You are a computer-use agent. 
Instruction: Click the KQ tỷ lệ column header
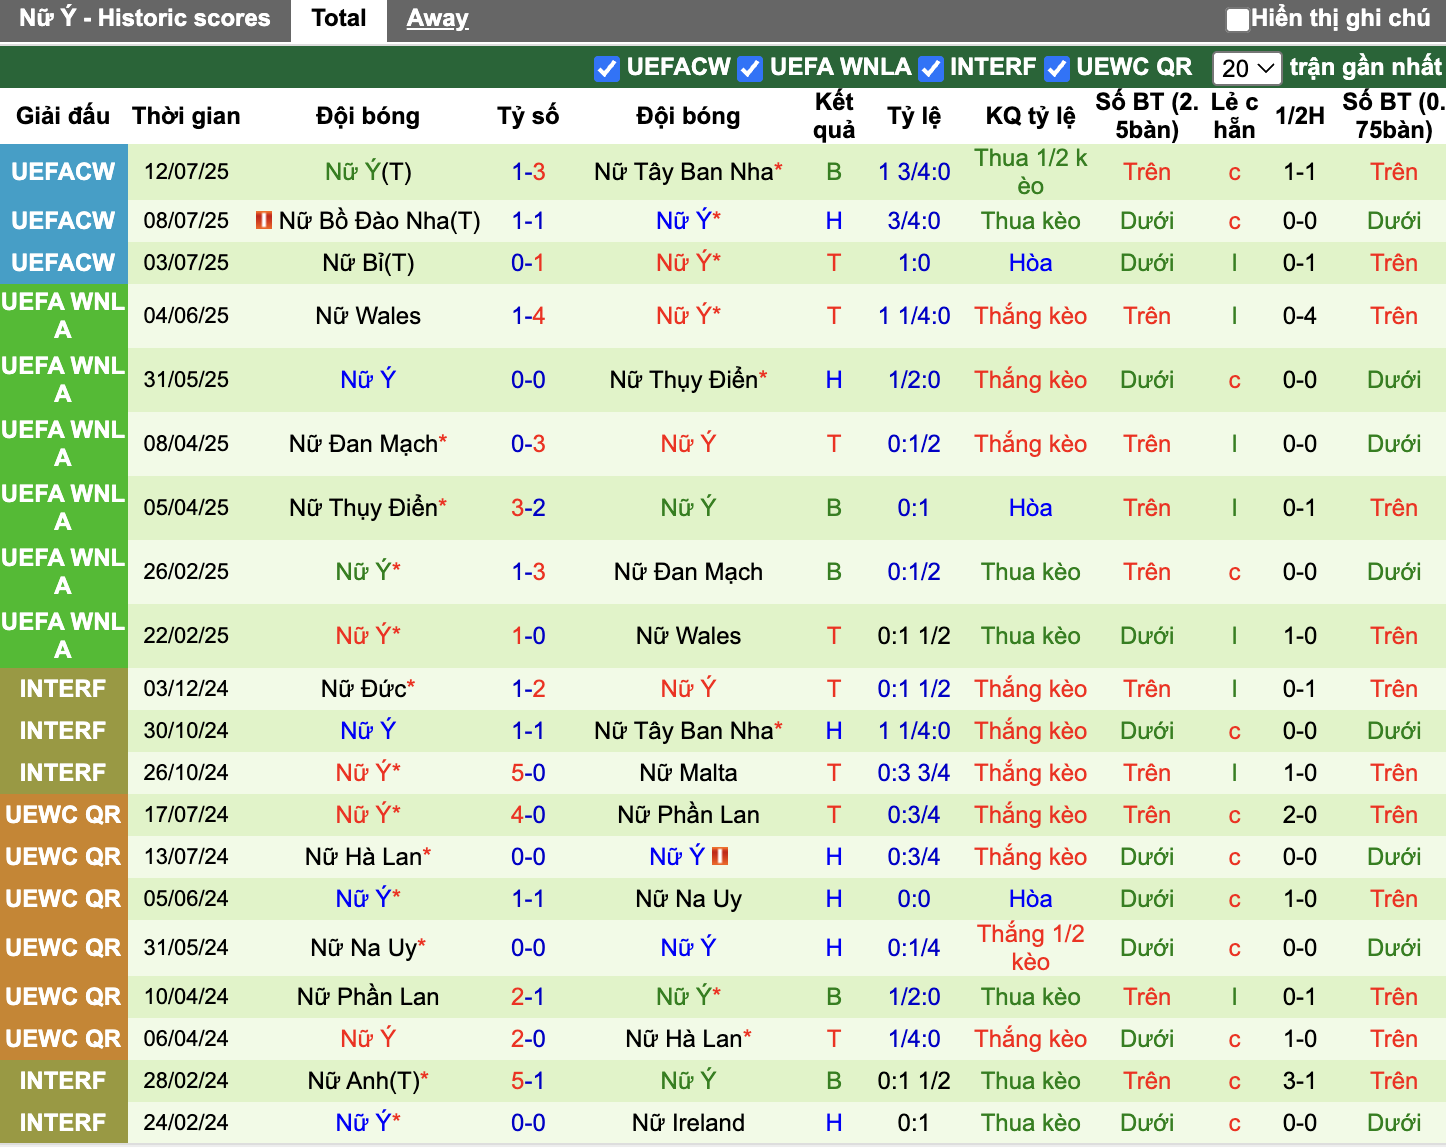click(x=1030, y=116)
